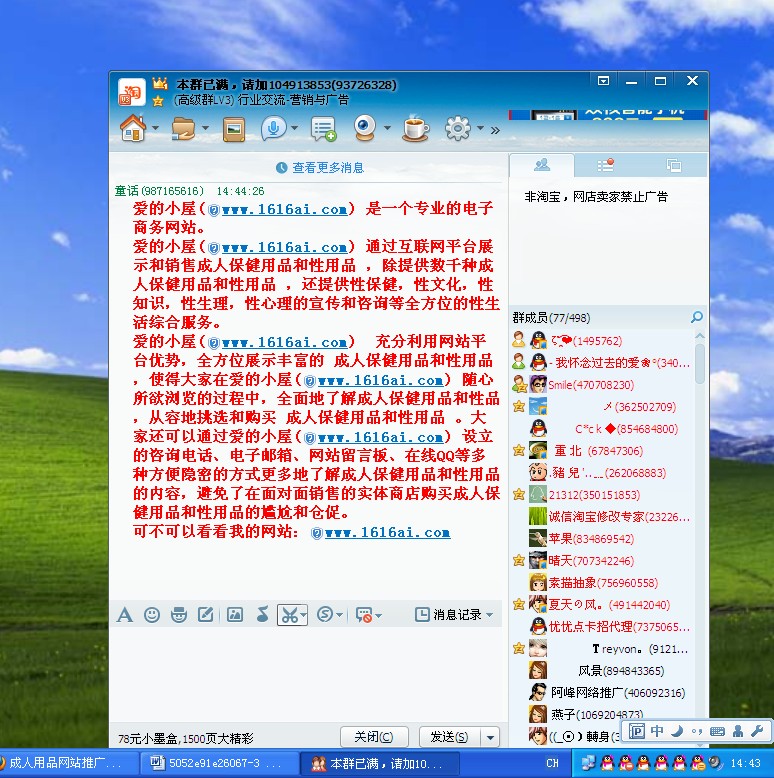The height and width of the screenshot is (778, 774).
Task: Open font style letter A icon
Action: point(125,615)
